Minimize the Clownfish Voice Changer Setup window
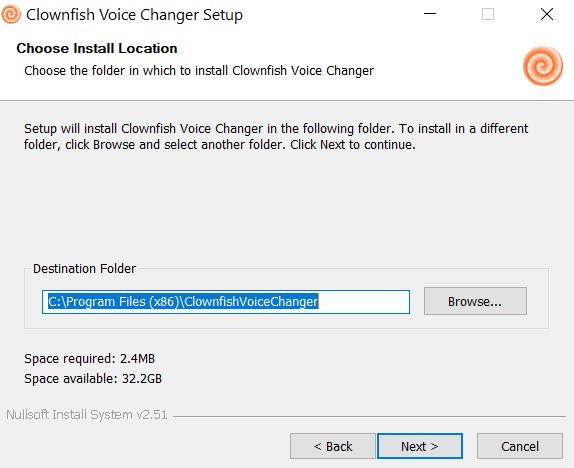574x468 pixels. (x=430, y=14)
